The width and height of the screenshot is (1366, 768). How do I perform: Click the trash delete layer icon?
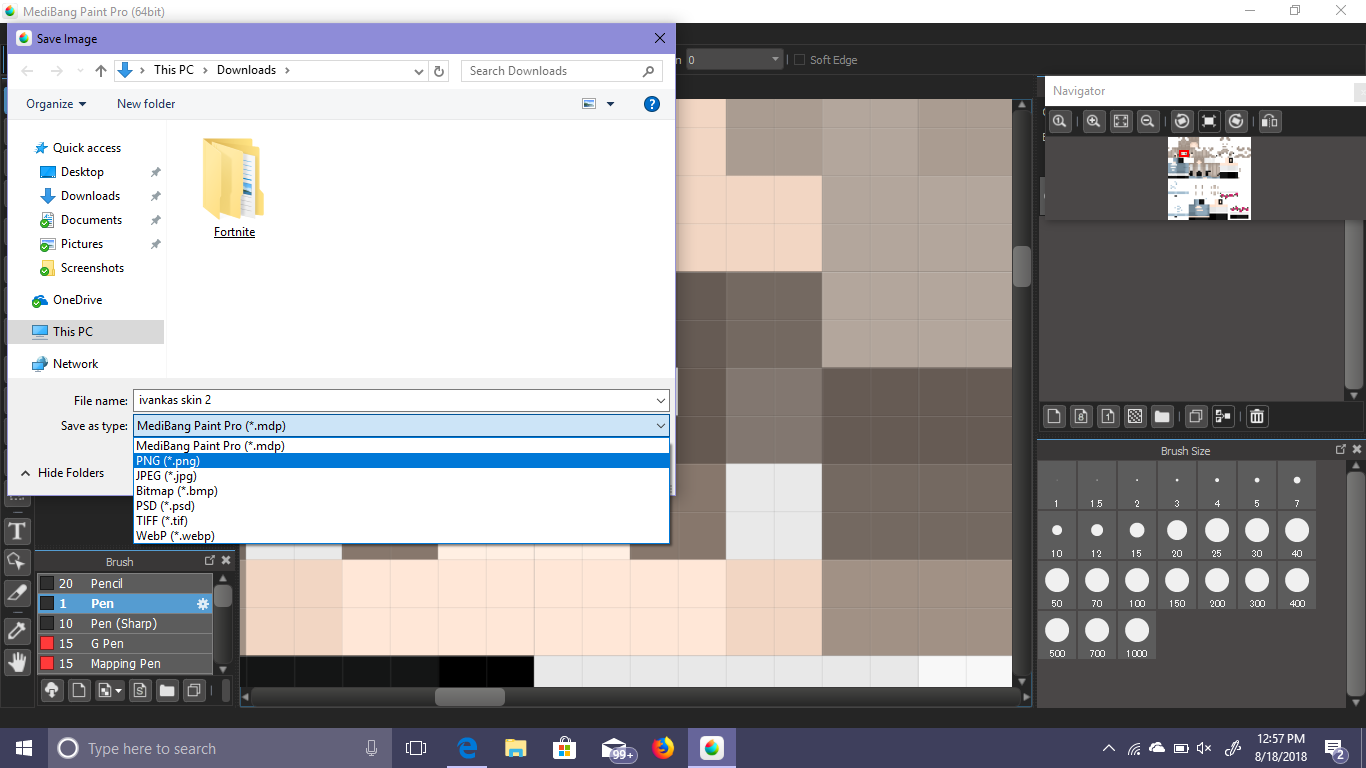(x=1257, y=416)
